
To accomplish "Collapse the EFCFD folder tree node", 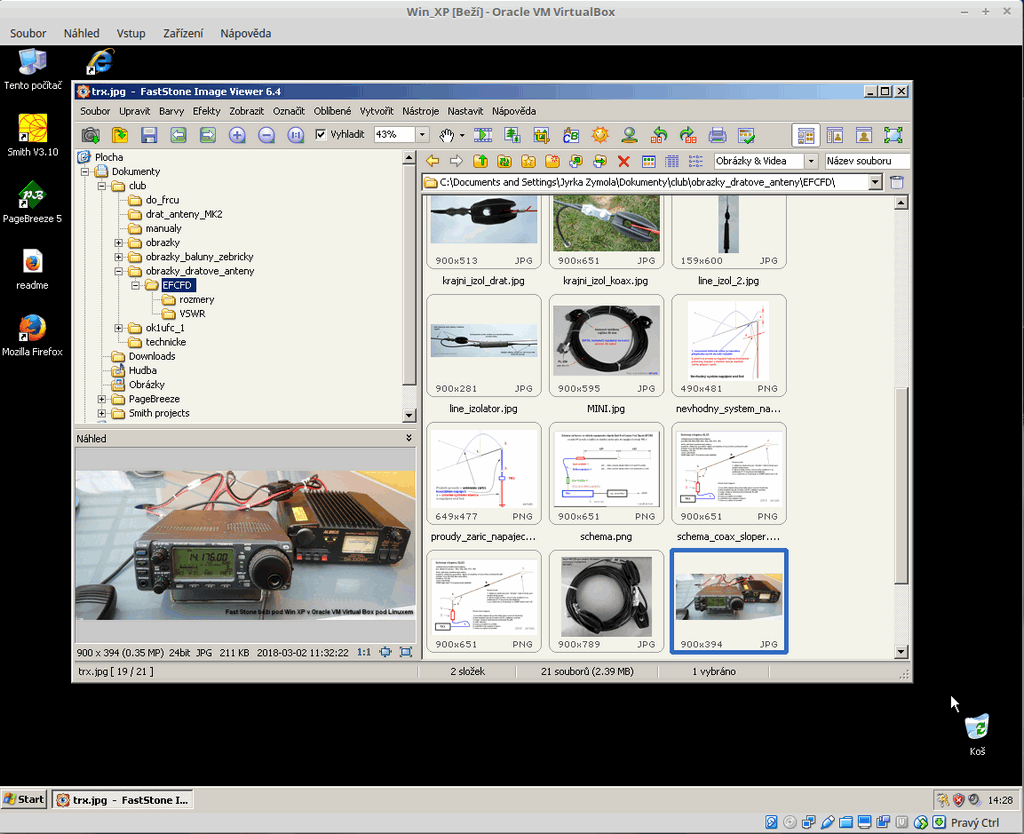I will 136,285.
